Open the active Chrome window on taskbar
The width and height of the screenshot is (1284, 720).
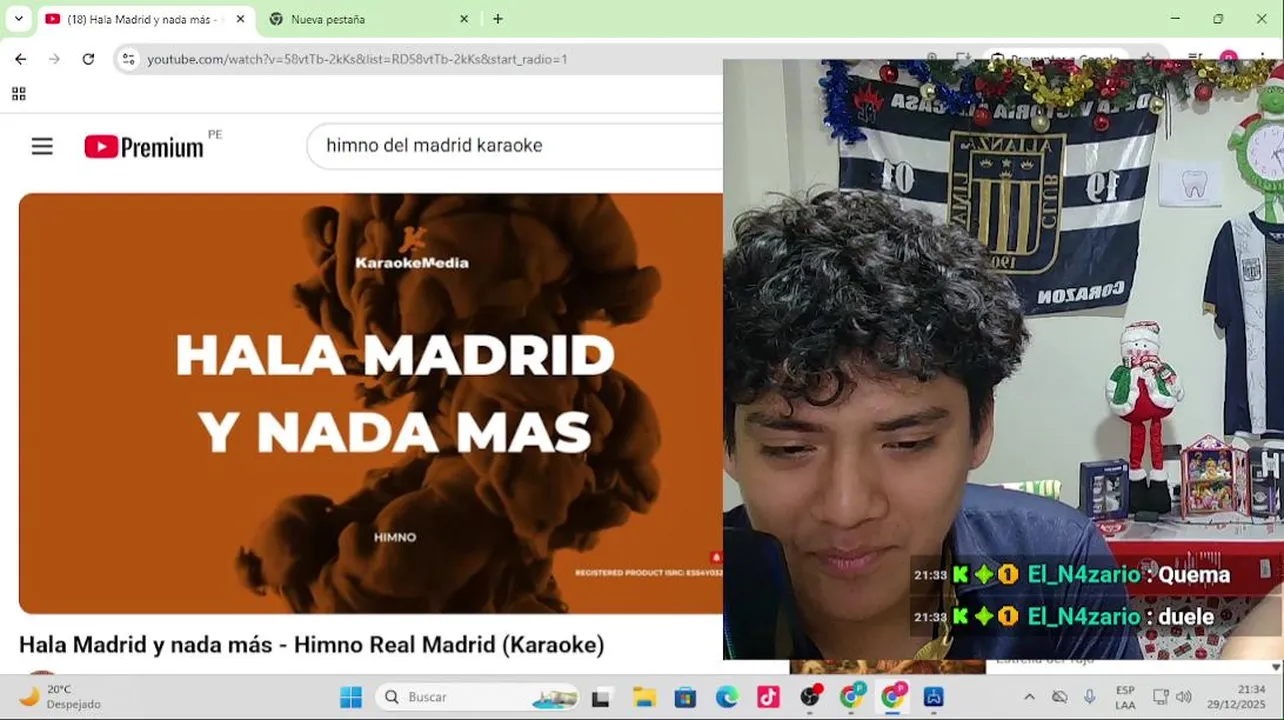[892, 697]
